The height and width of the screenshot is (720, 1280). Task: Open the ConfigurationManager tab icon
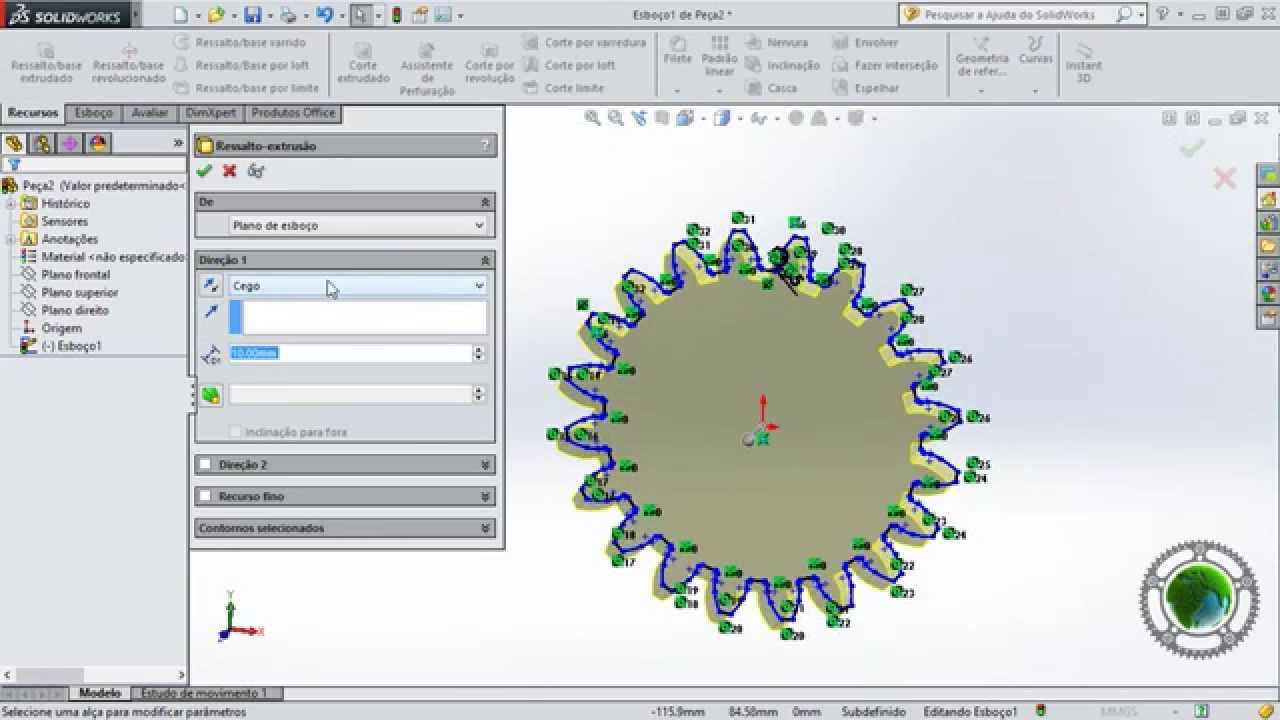tap(70, 143)
